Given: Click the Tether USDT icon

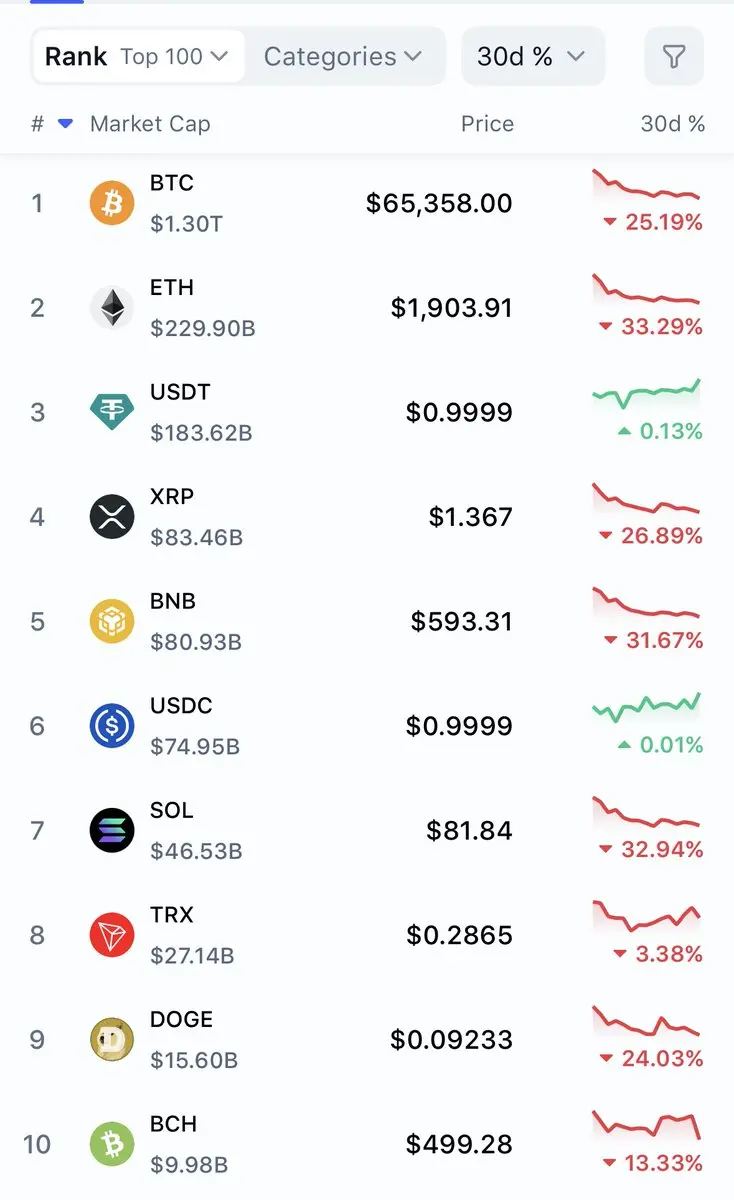Looking at the screenshot, I should pyautogui.click(x=112, y=412).
